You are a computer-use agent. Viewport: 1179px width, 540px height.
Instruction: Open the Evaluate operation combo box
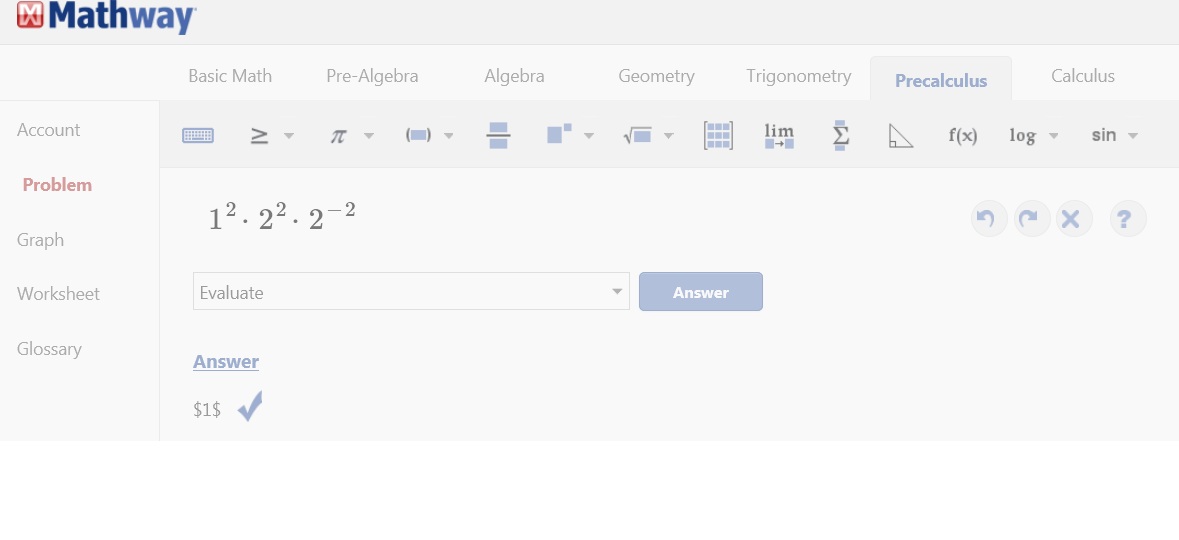[411, 292]
